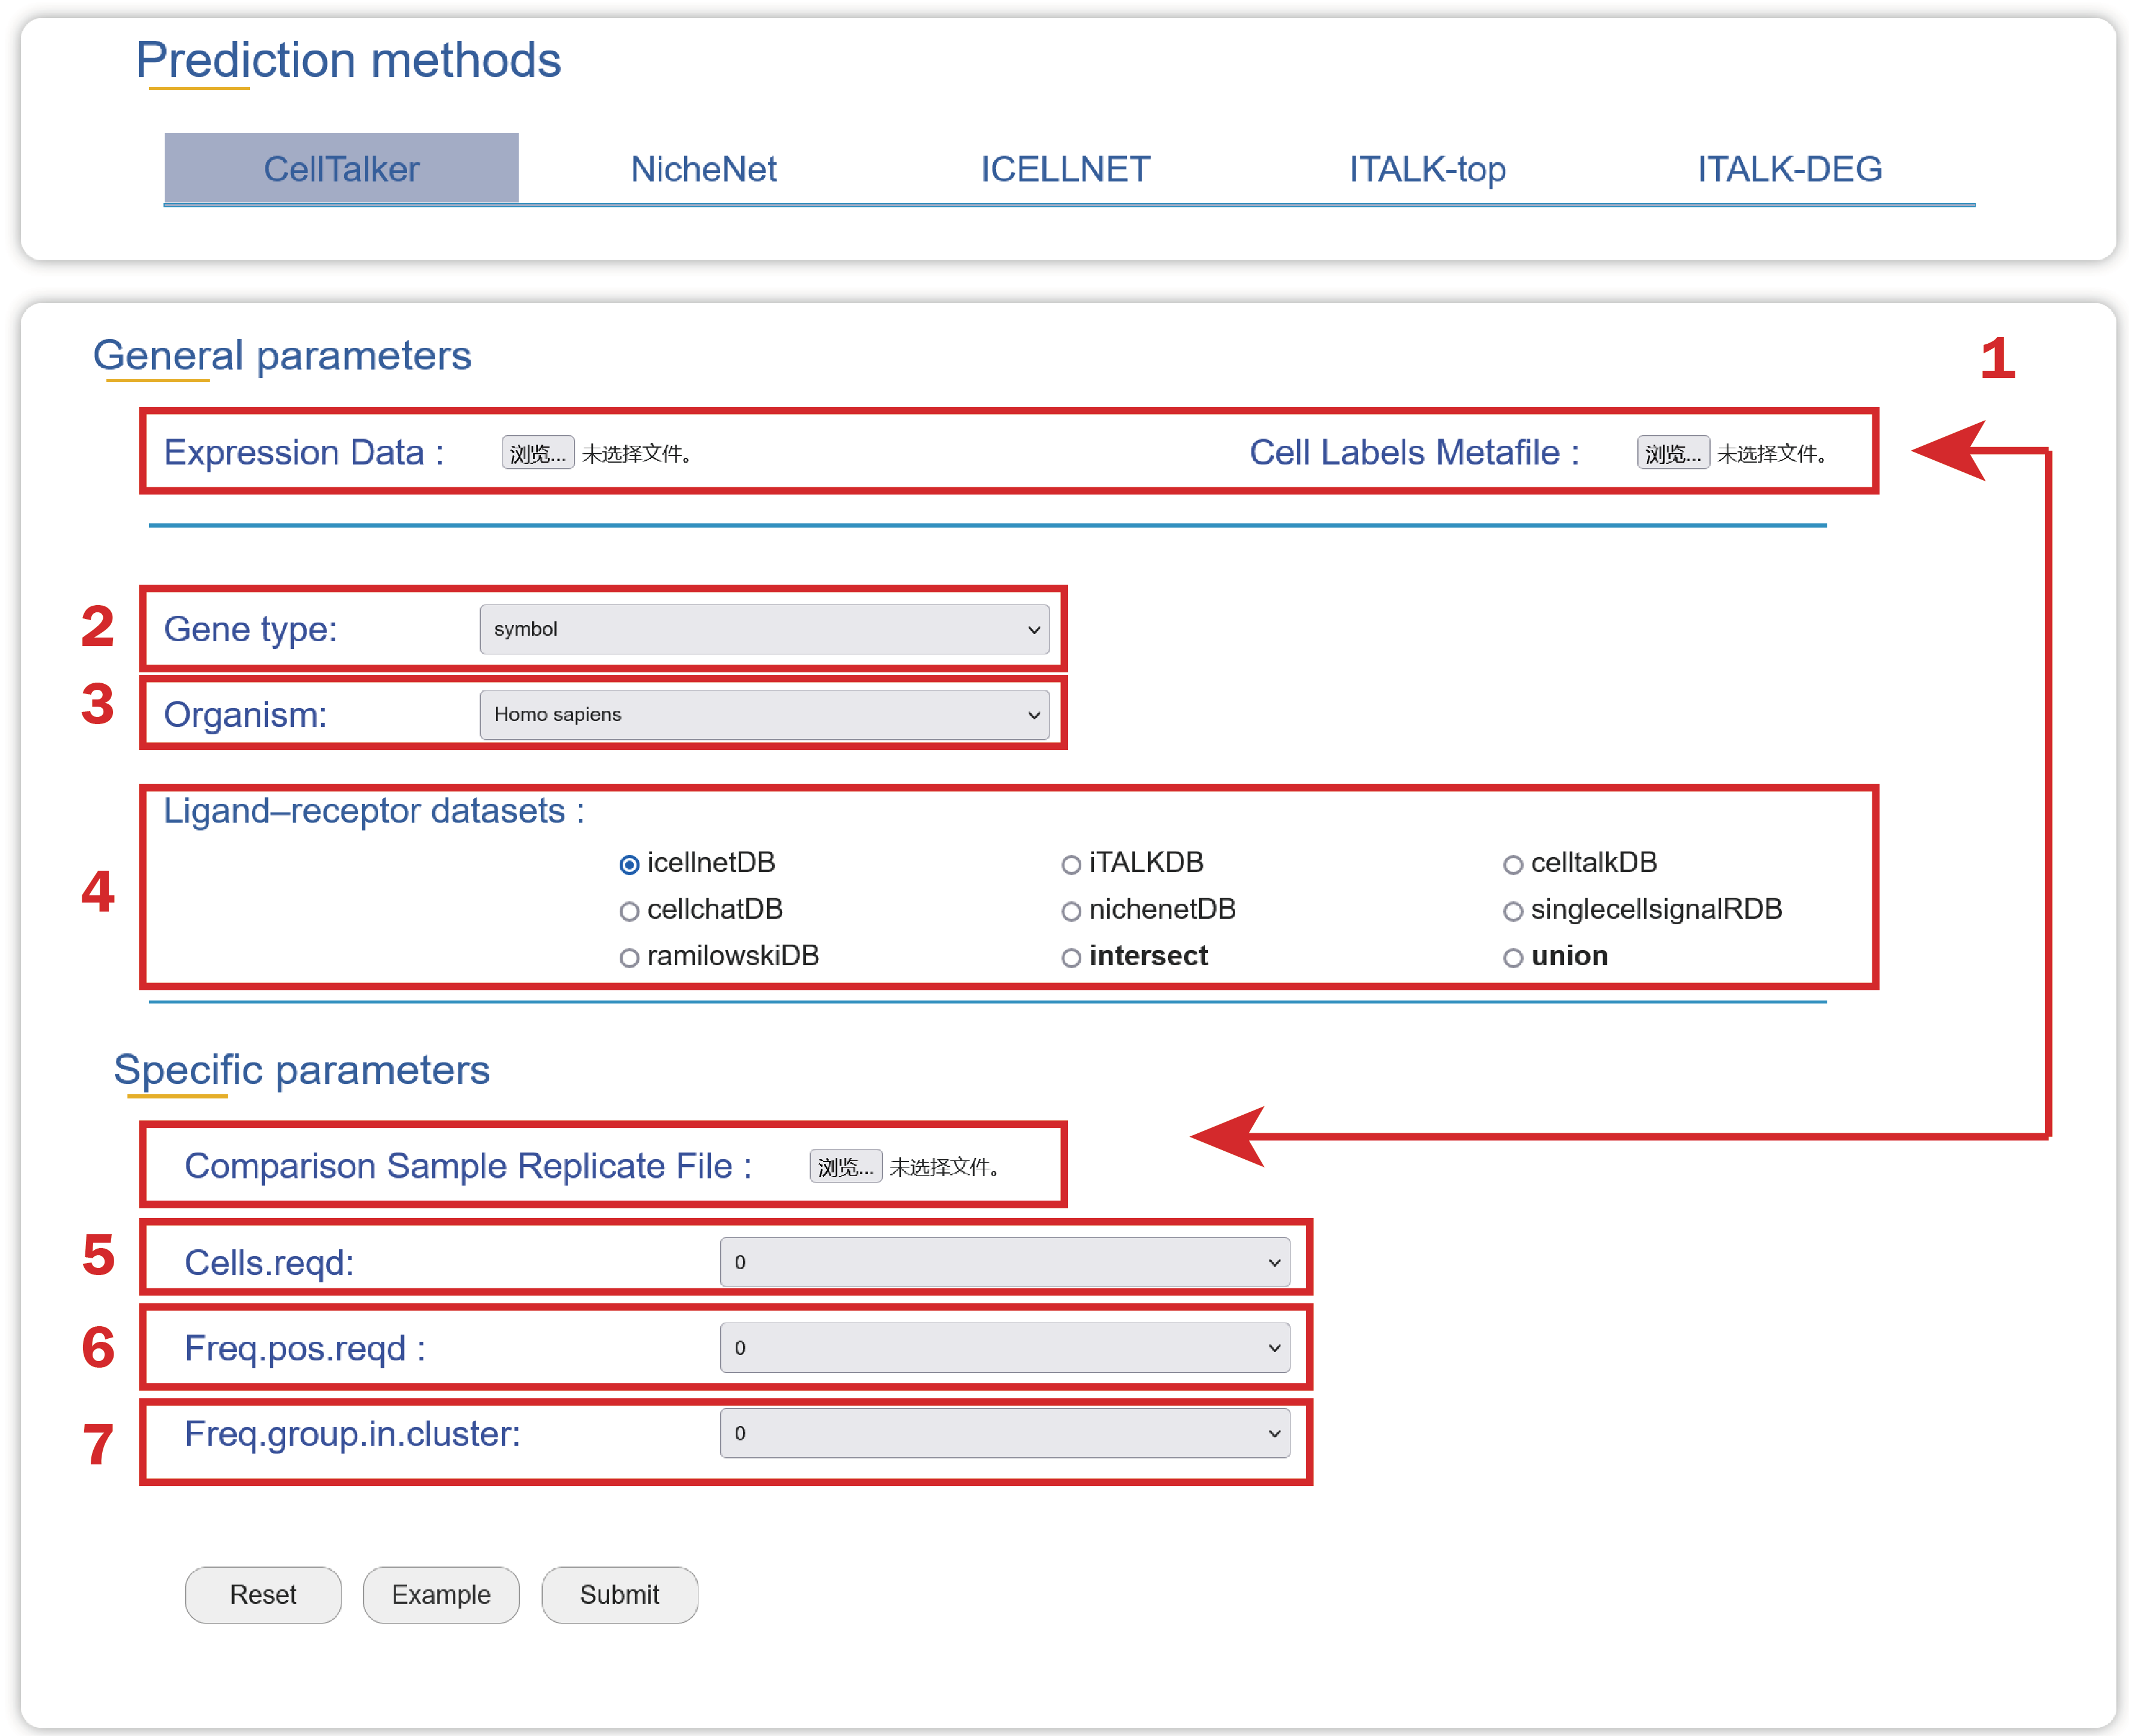Expand the Cells.reqd dropdown
The image size is (2129, 1736).
coord(1004,1262)
